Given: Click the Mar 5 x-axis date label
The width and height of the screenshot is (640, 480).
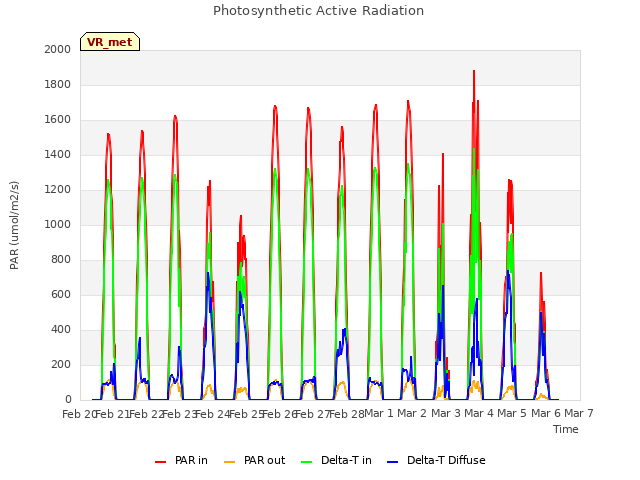Looking at the screenshot, I should tap(512, 413).
